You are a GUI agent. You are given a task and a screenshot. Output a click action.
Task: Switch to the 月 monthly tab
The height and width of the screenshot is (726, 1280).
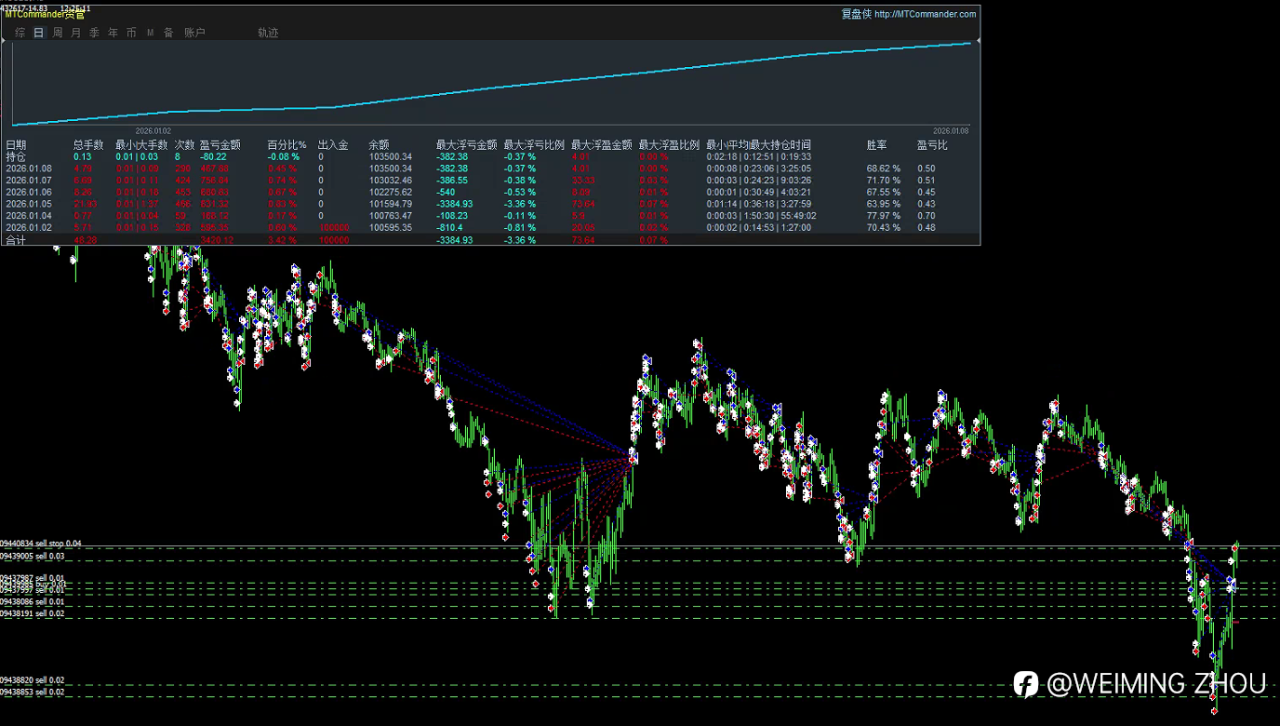76,33
